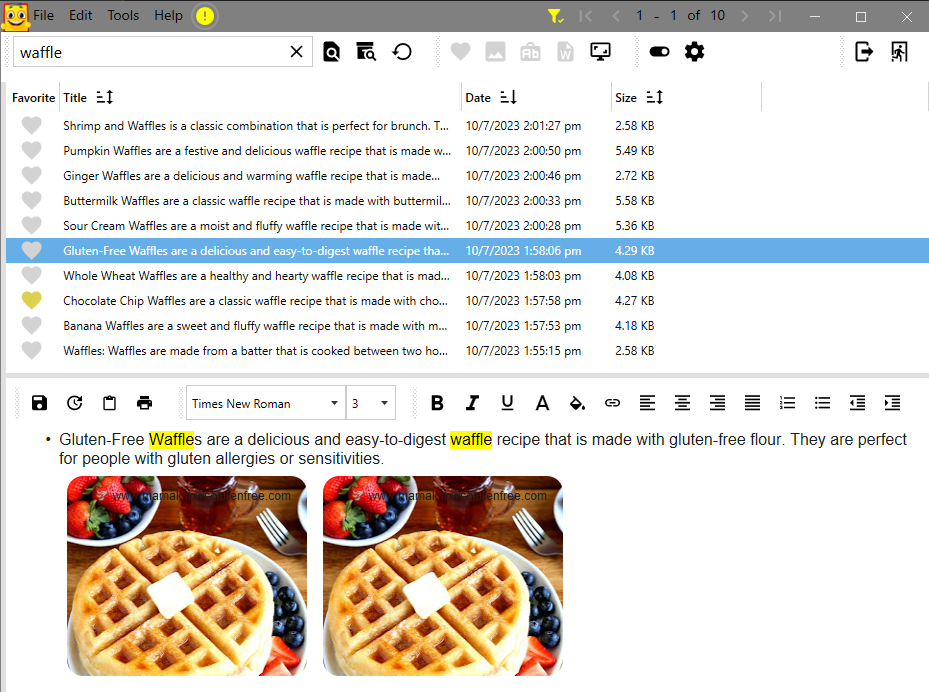Increase paragraph indent

(x=892, y=403)
